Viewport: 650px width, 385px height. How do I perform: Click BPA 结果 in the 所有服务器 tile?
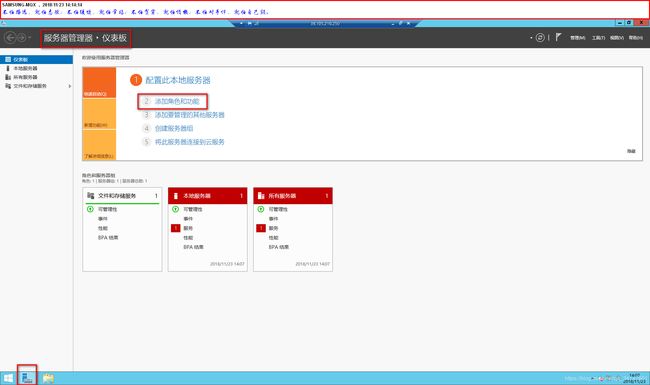279,247
